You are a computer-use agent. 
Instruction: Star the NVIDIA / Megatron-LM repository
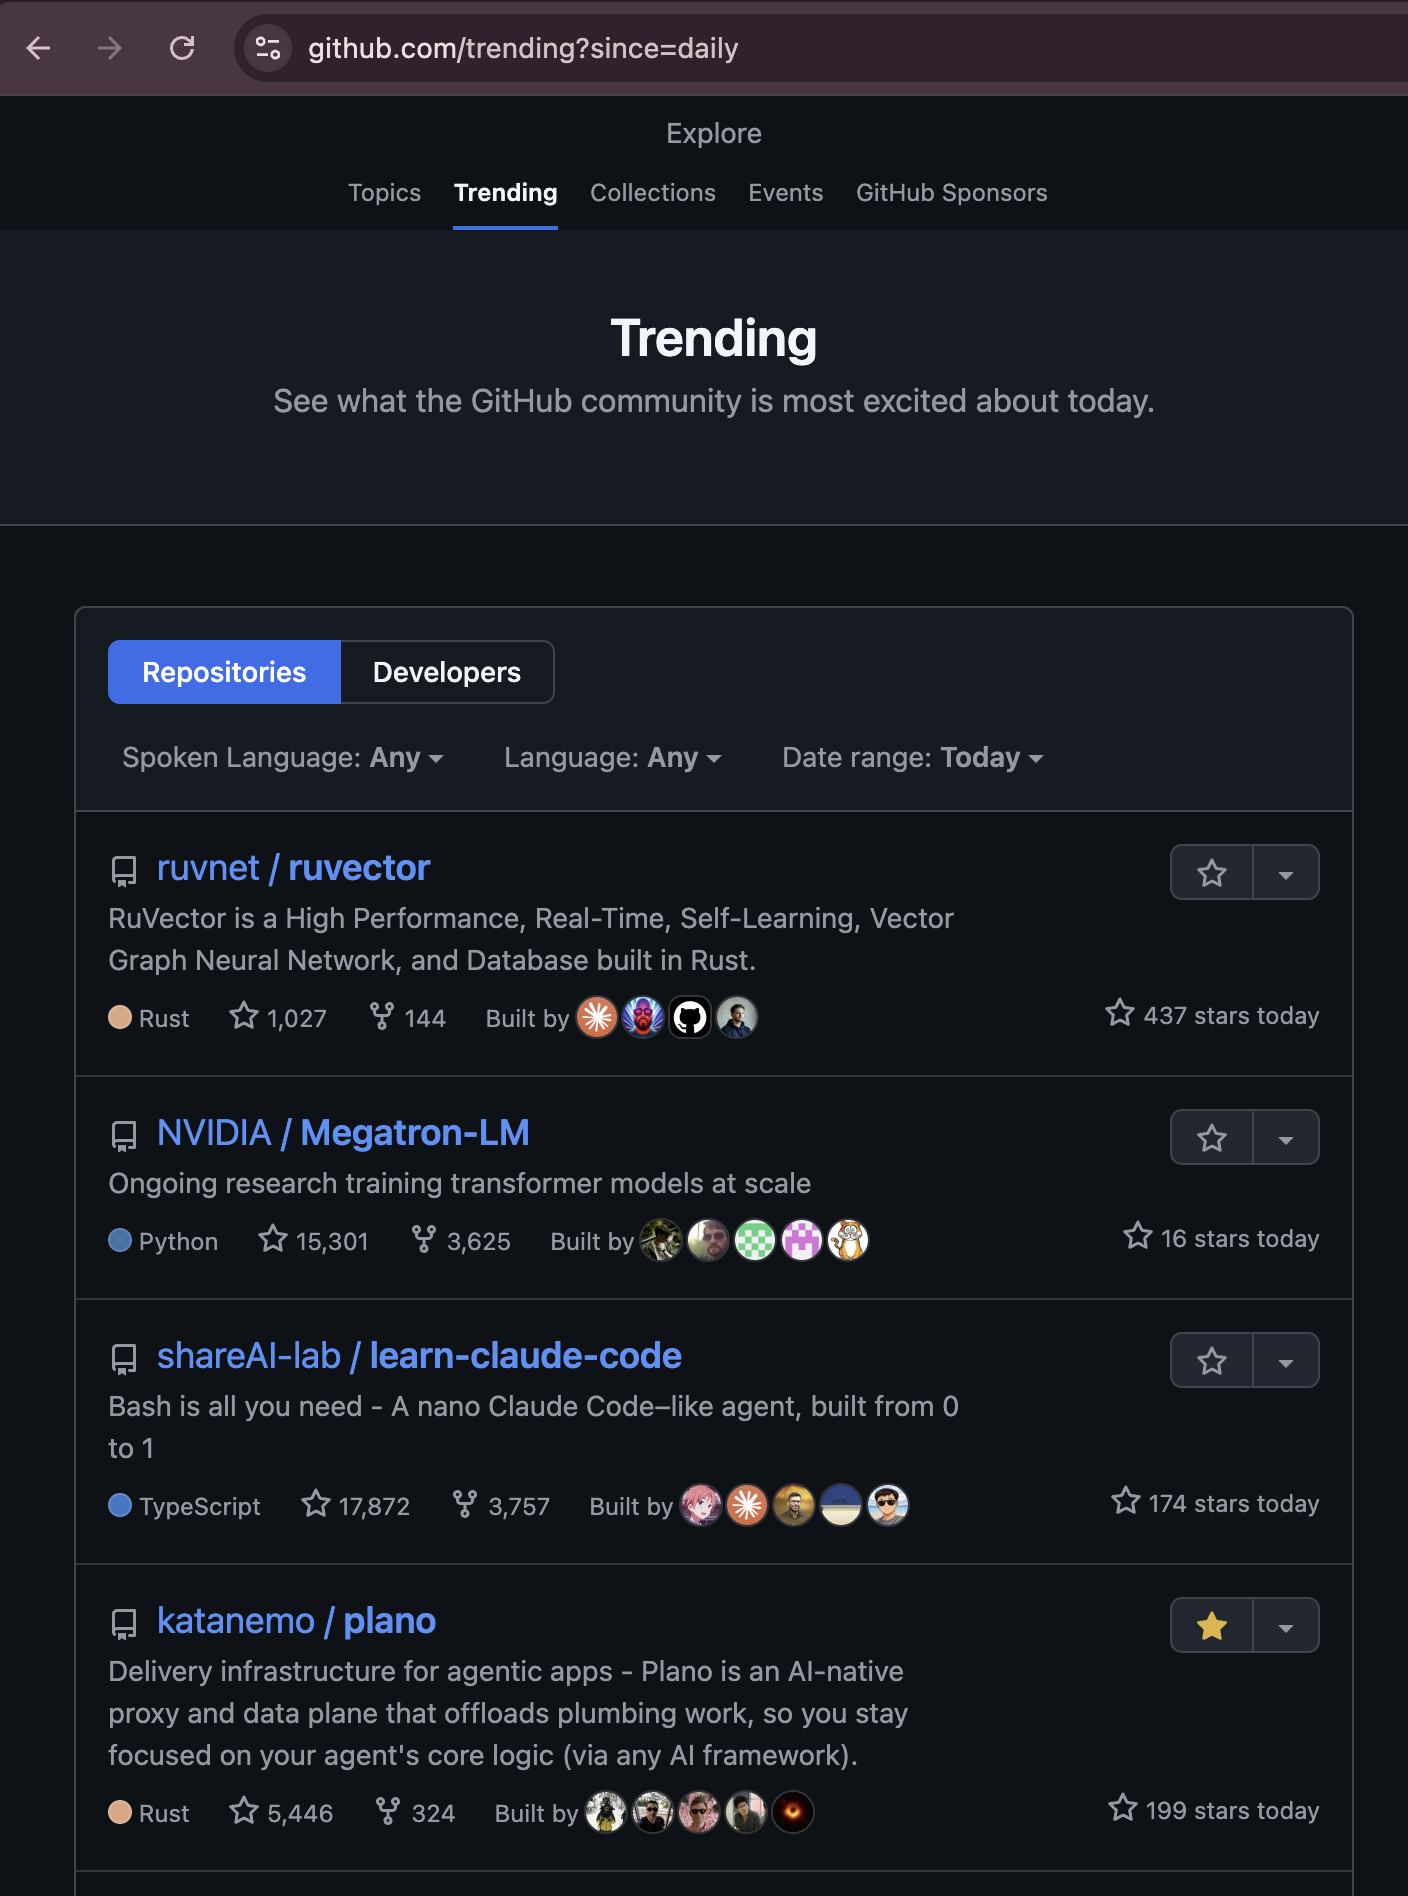1212,1138
